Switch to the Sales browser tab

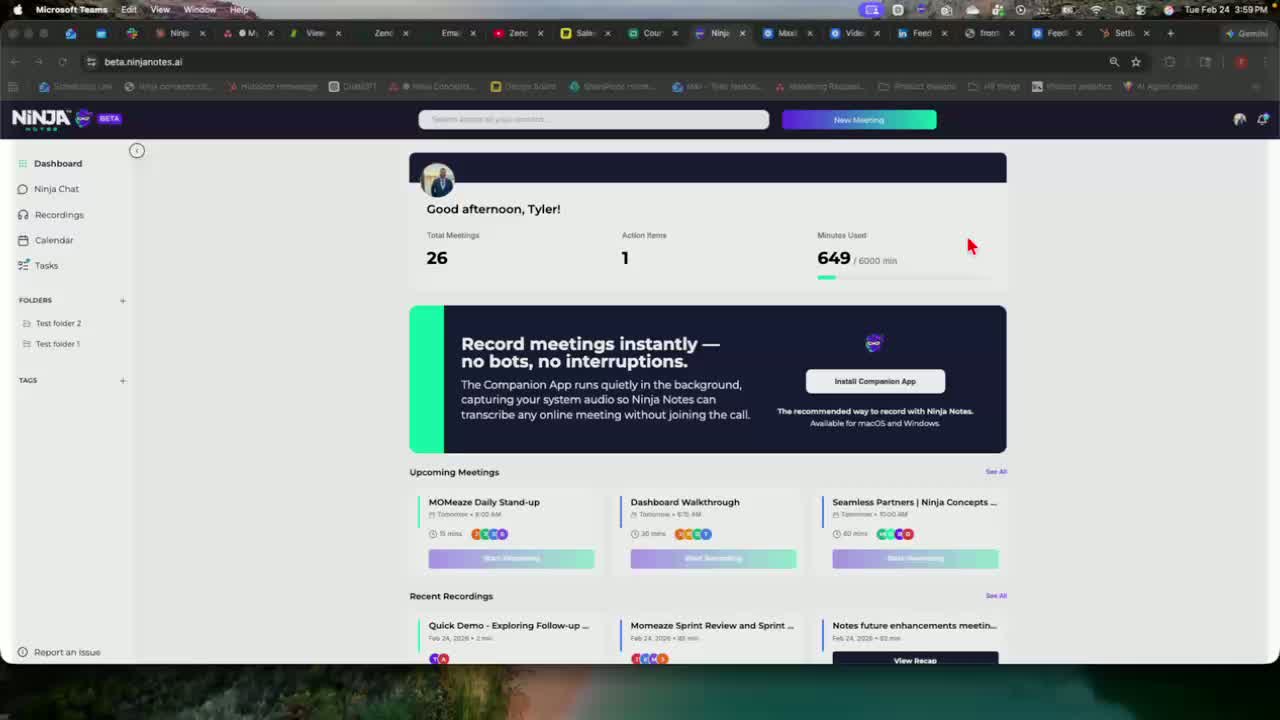(585, 33)
